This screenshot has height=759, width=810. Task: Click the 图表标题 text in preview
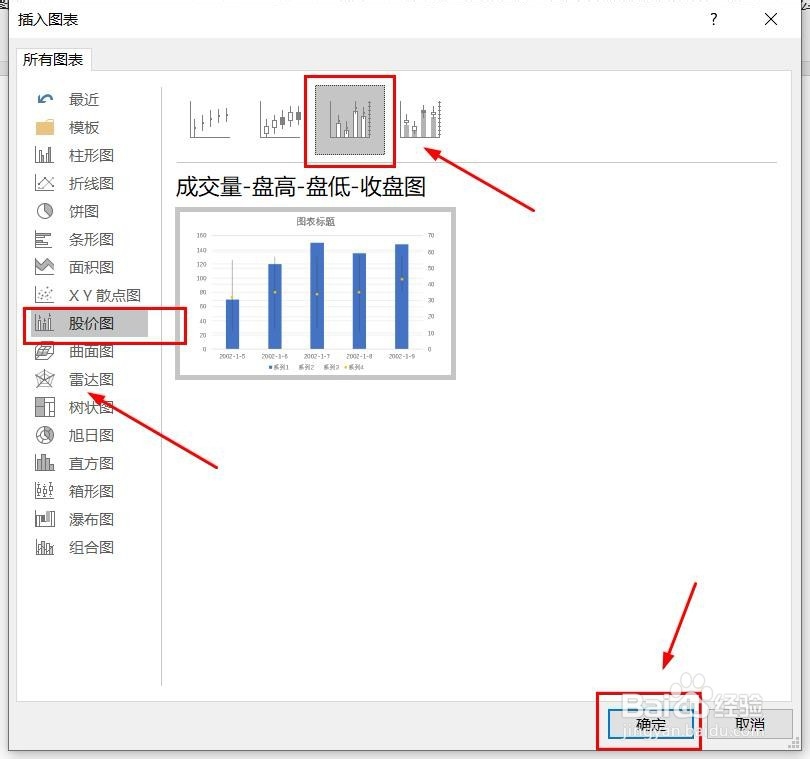[x=316, y=222]
